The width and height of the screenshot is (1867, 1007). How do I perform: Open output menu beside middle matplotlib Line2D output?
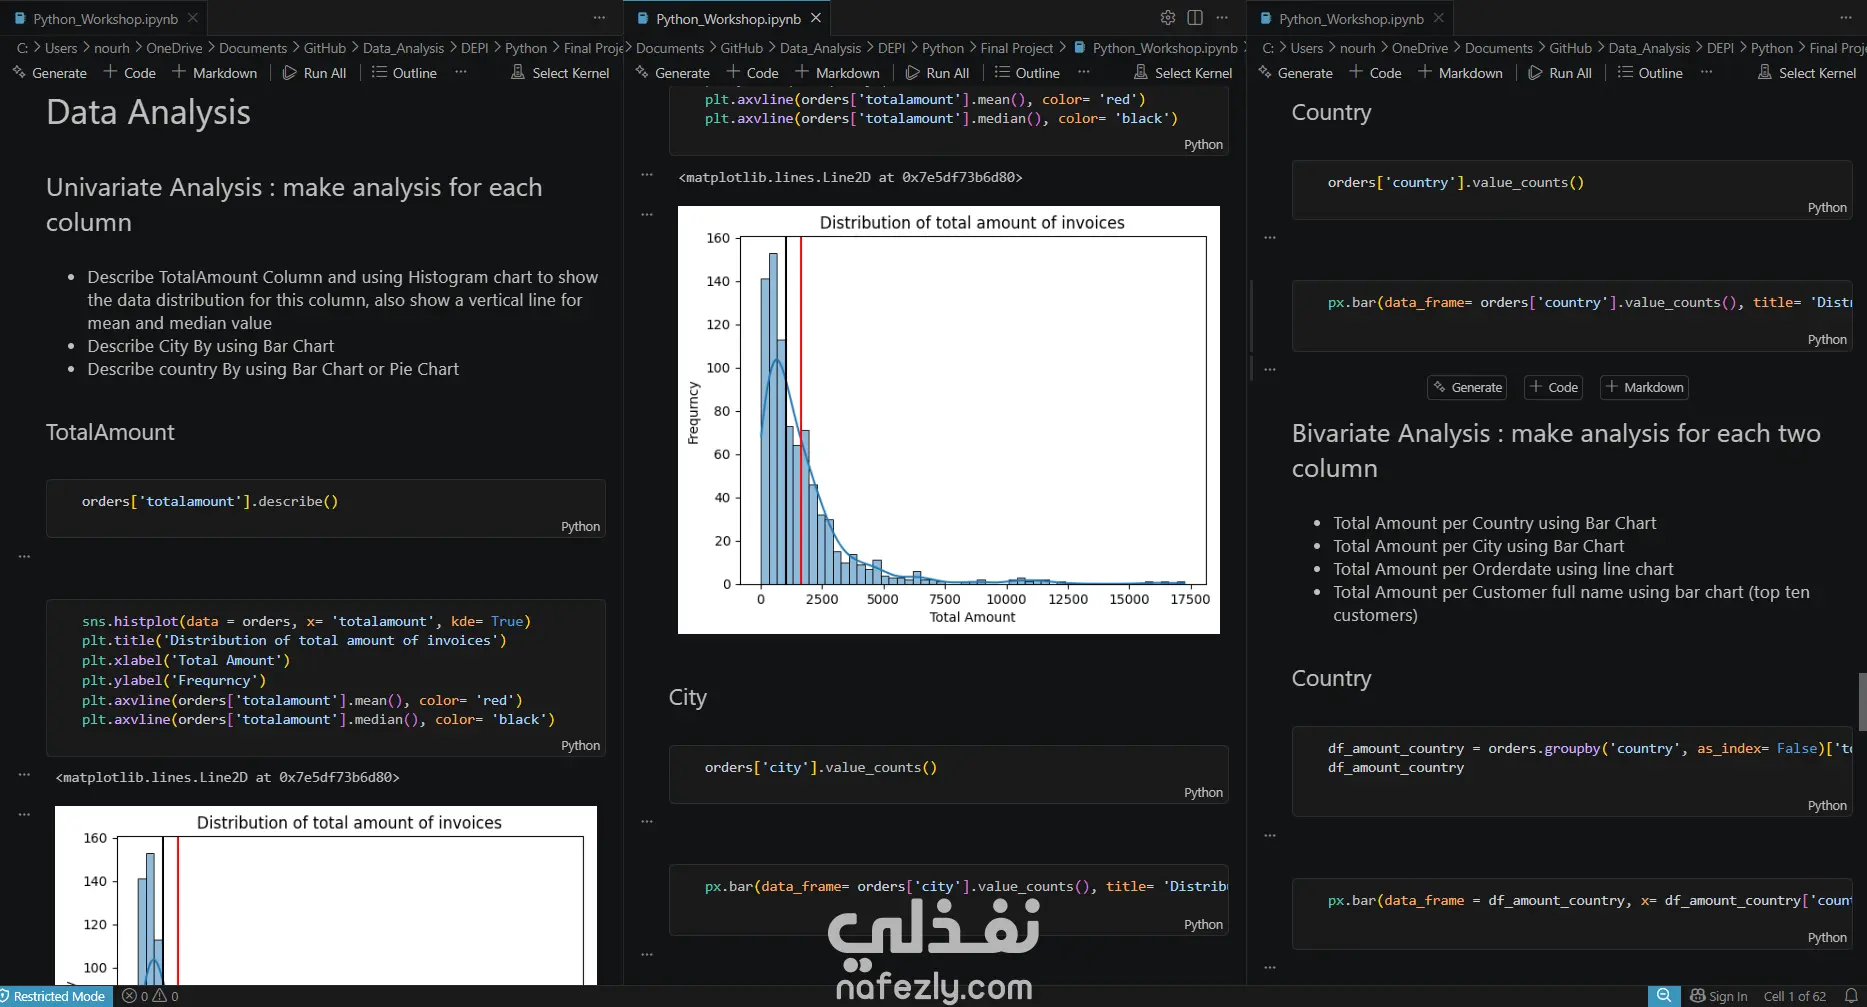[x=647, y=175]
